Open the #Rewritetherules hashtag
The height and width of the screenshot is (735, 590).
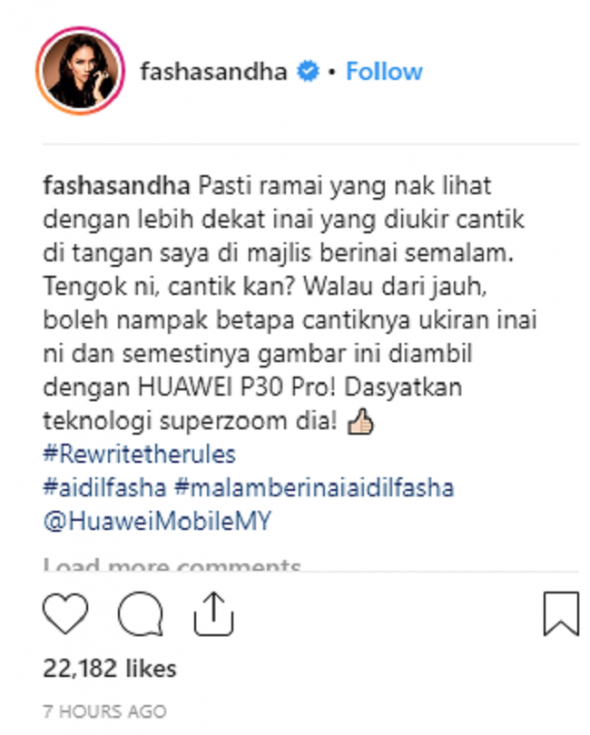(x=140, y=455)
